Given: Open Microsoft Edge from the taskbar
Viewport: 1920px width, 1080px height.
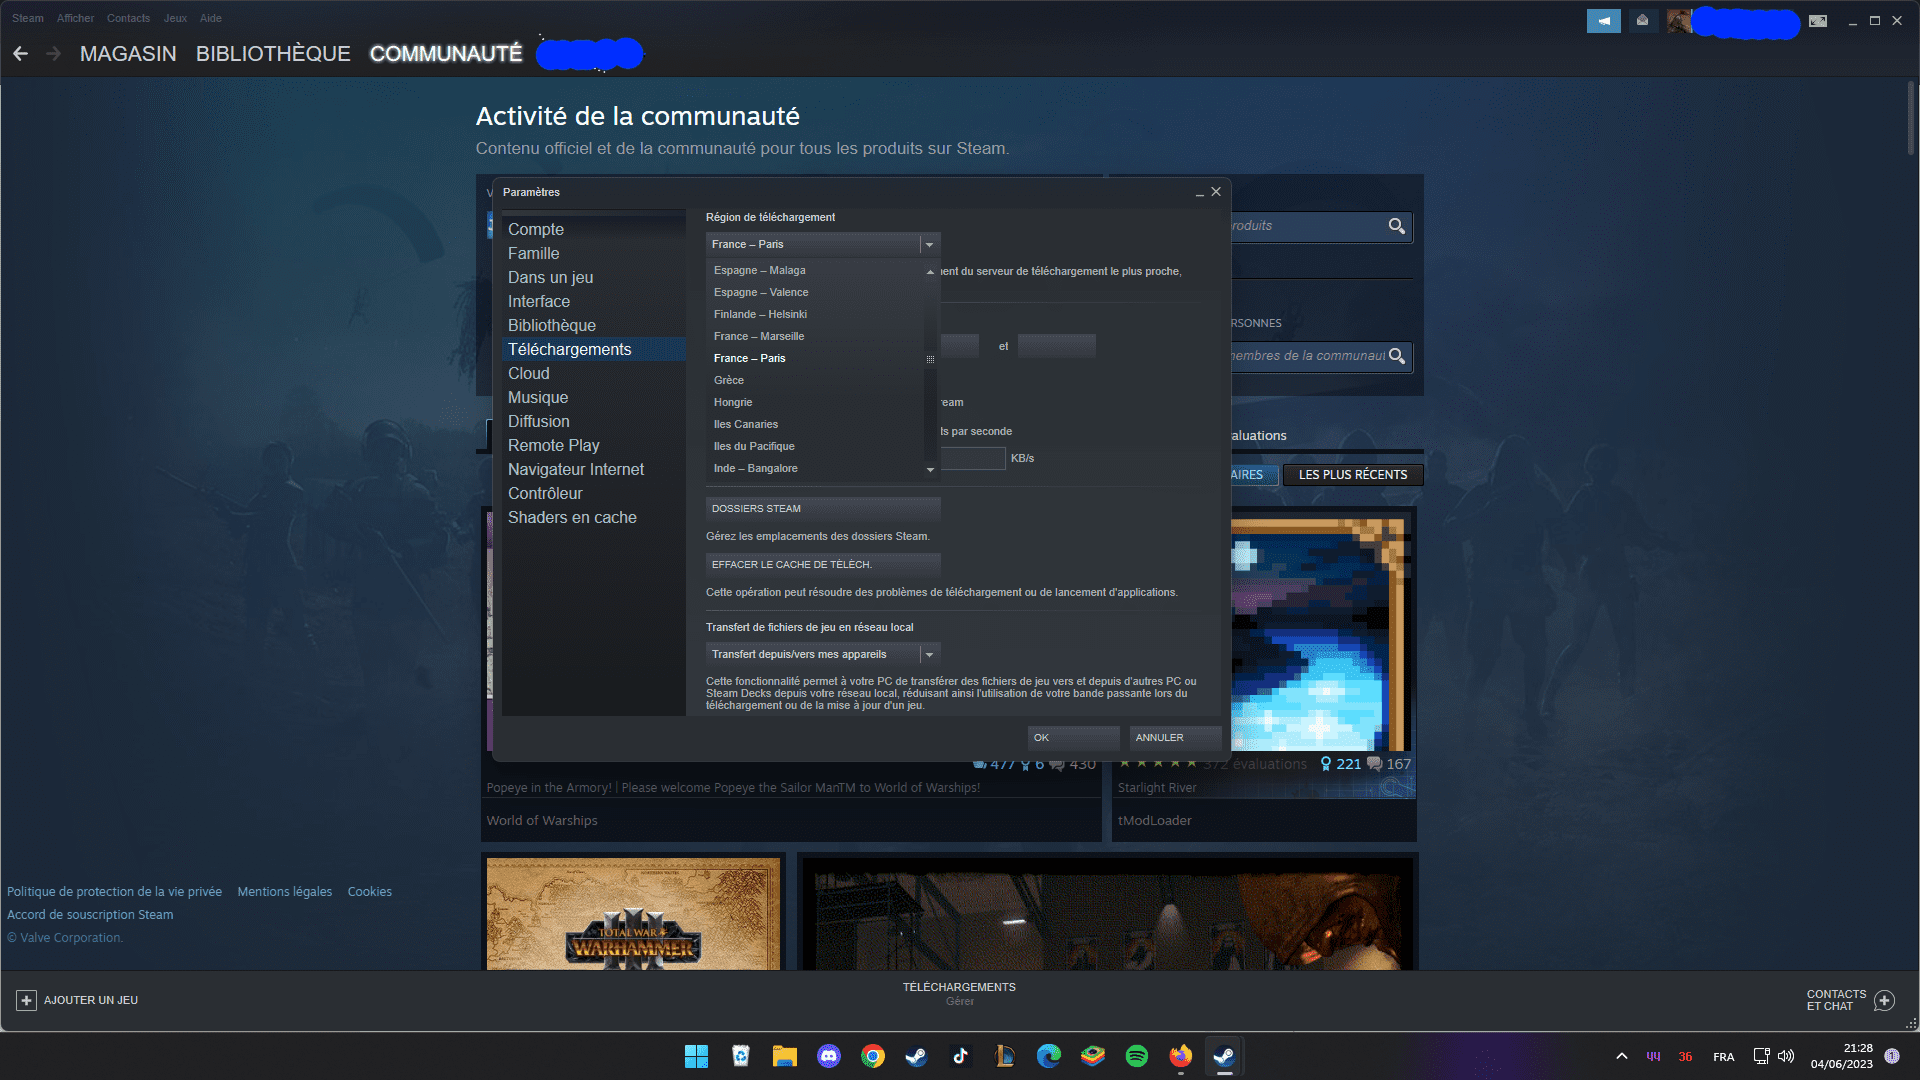Looking at the screenshot, I should click(1048, 1056).
